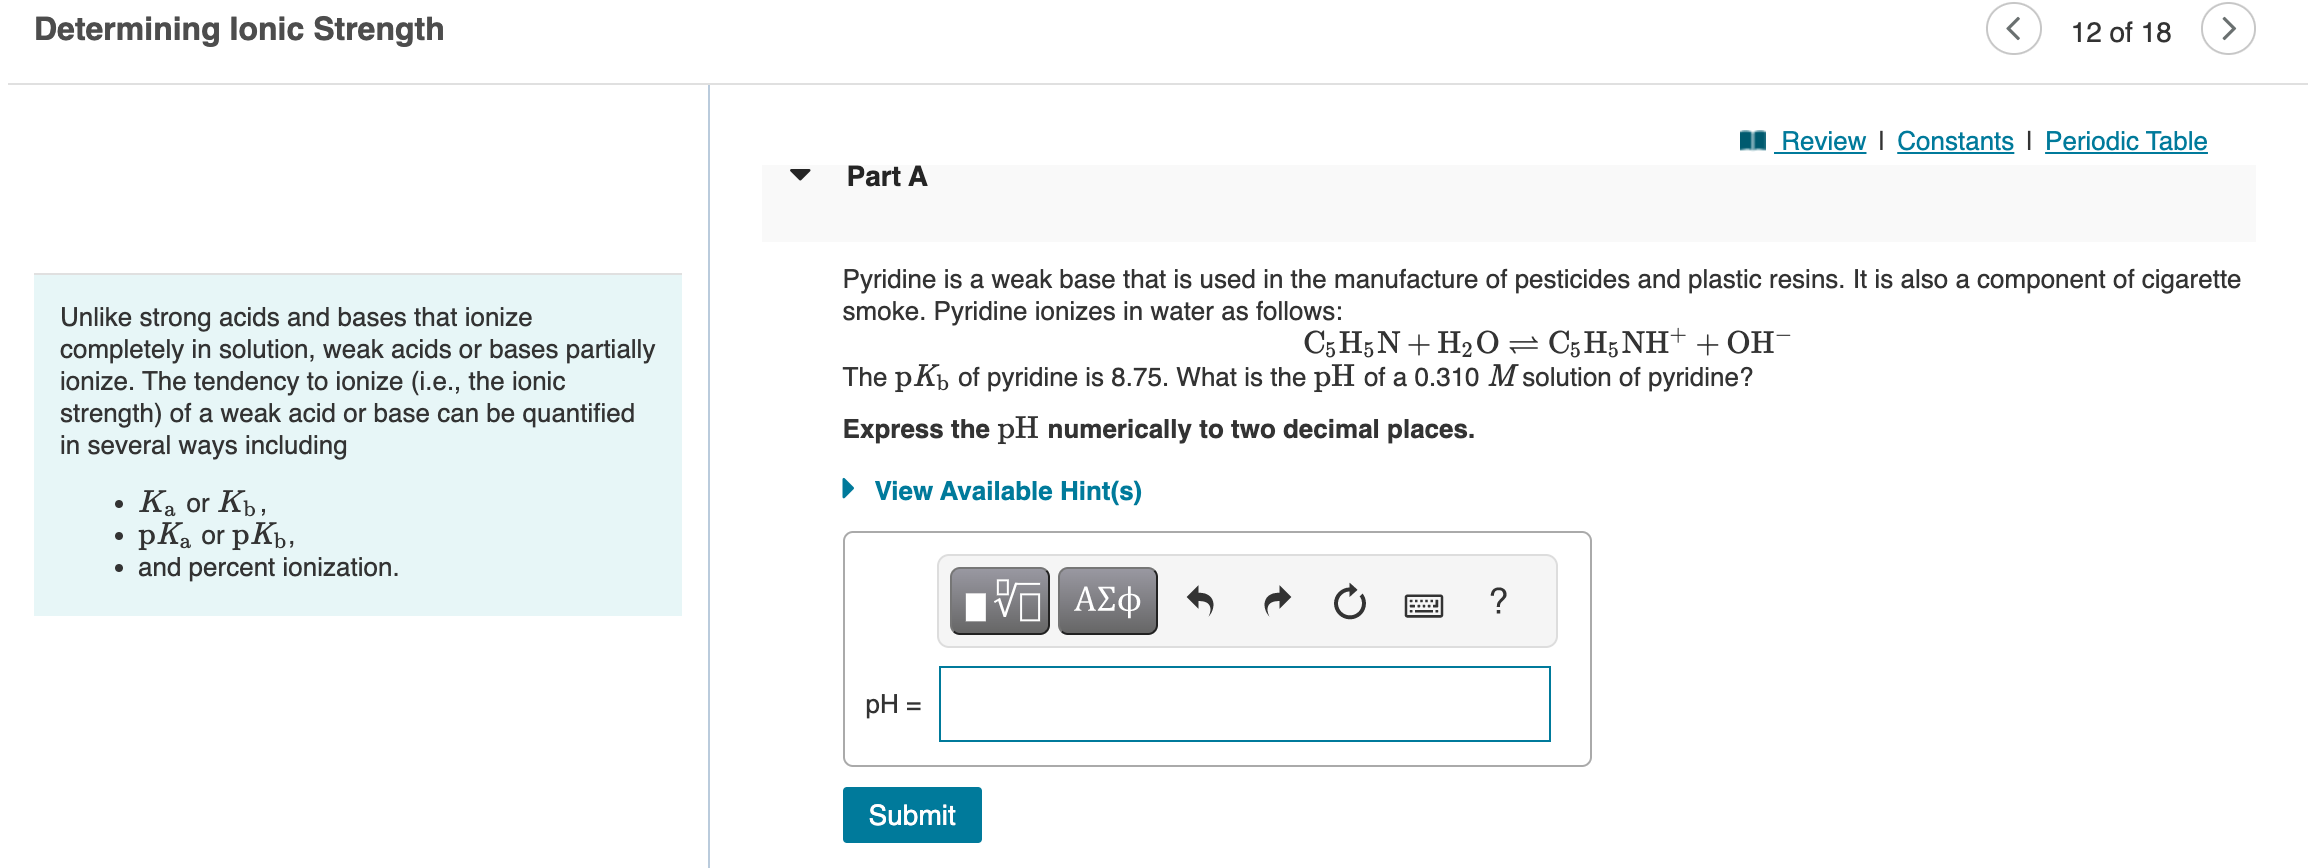Go to the next problem arrow
The image size is (2318, 868).
coord(2228,29)
